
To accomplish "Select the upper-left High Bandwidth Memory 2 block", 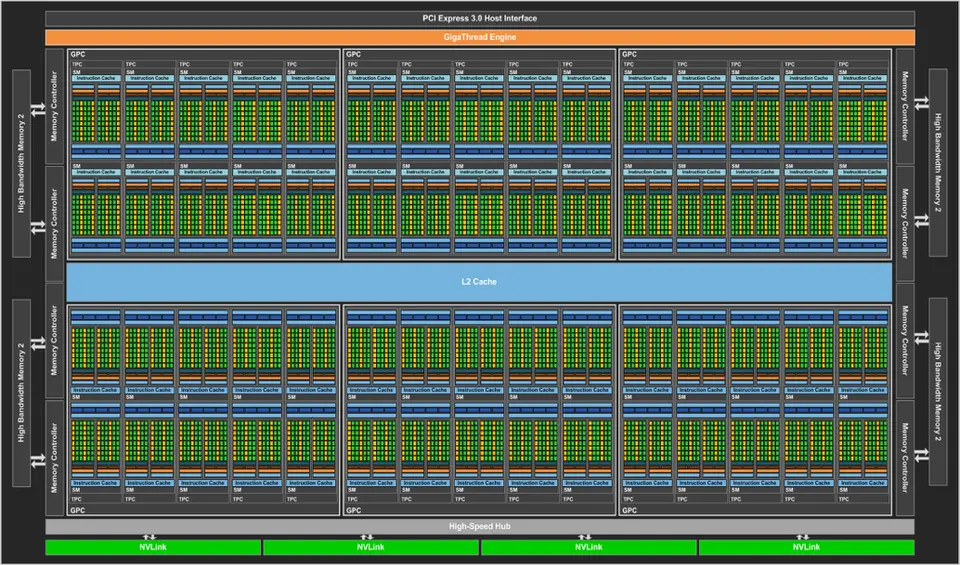I will (22, 165).
